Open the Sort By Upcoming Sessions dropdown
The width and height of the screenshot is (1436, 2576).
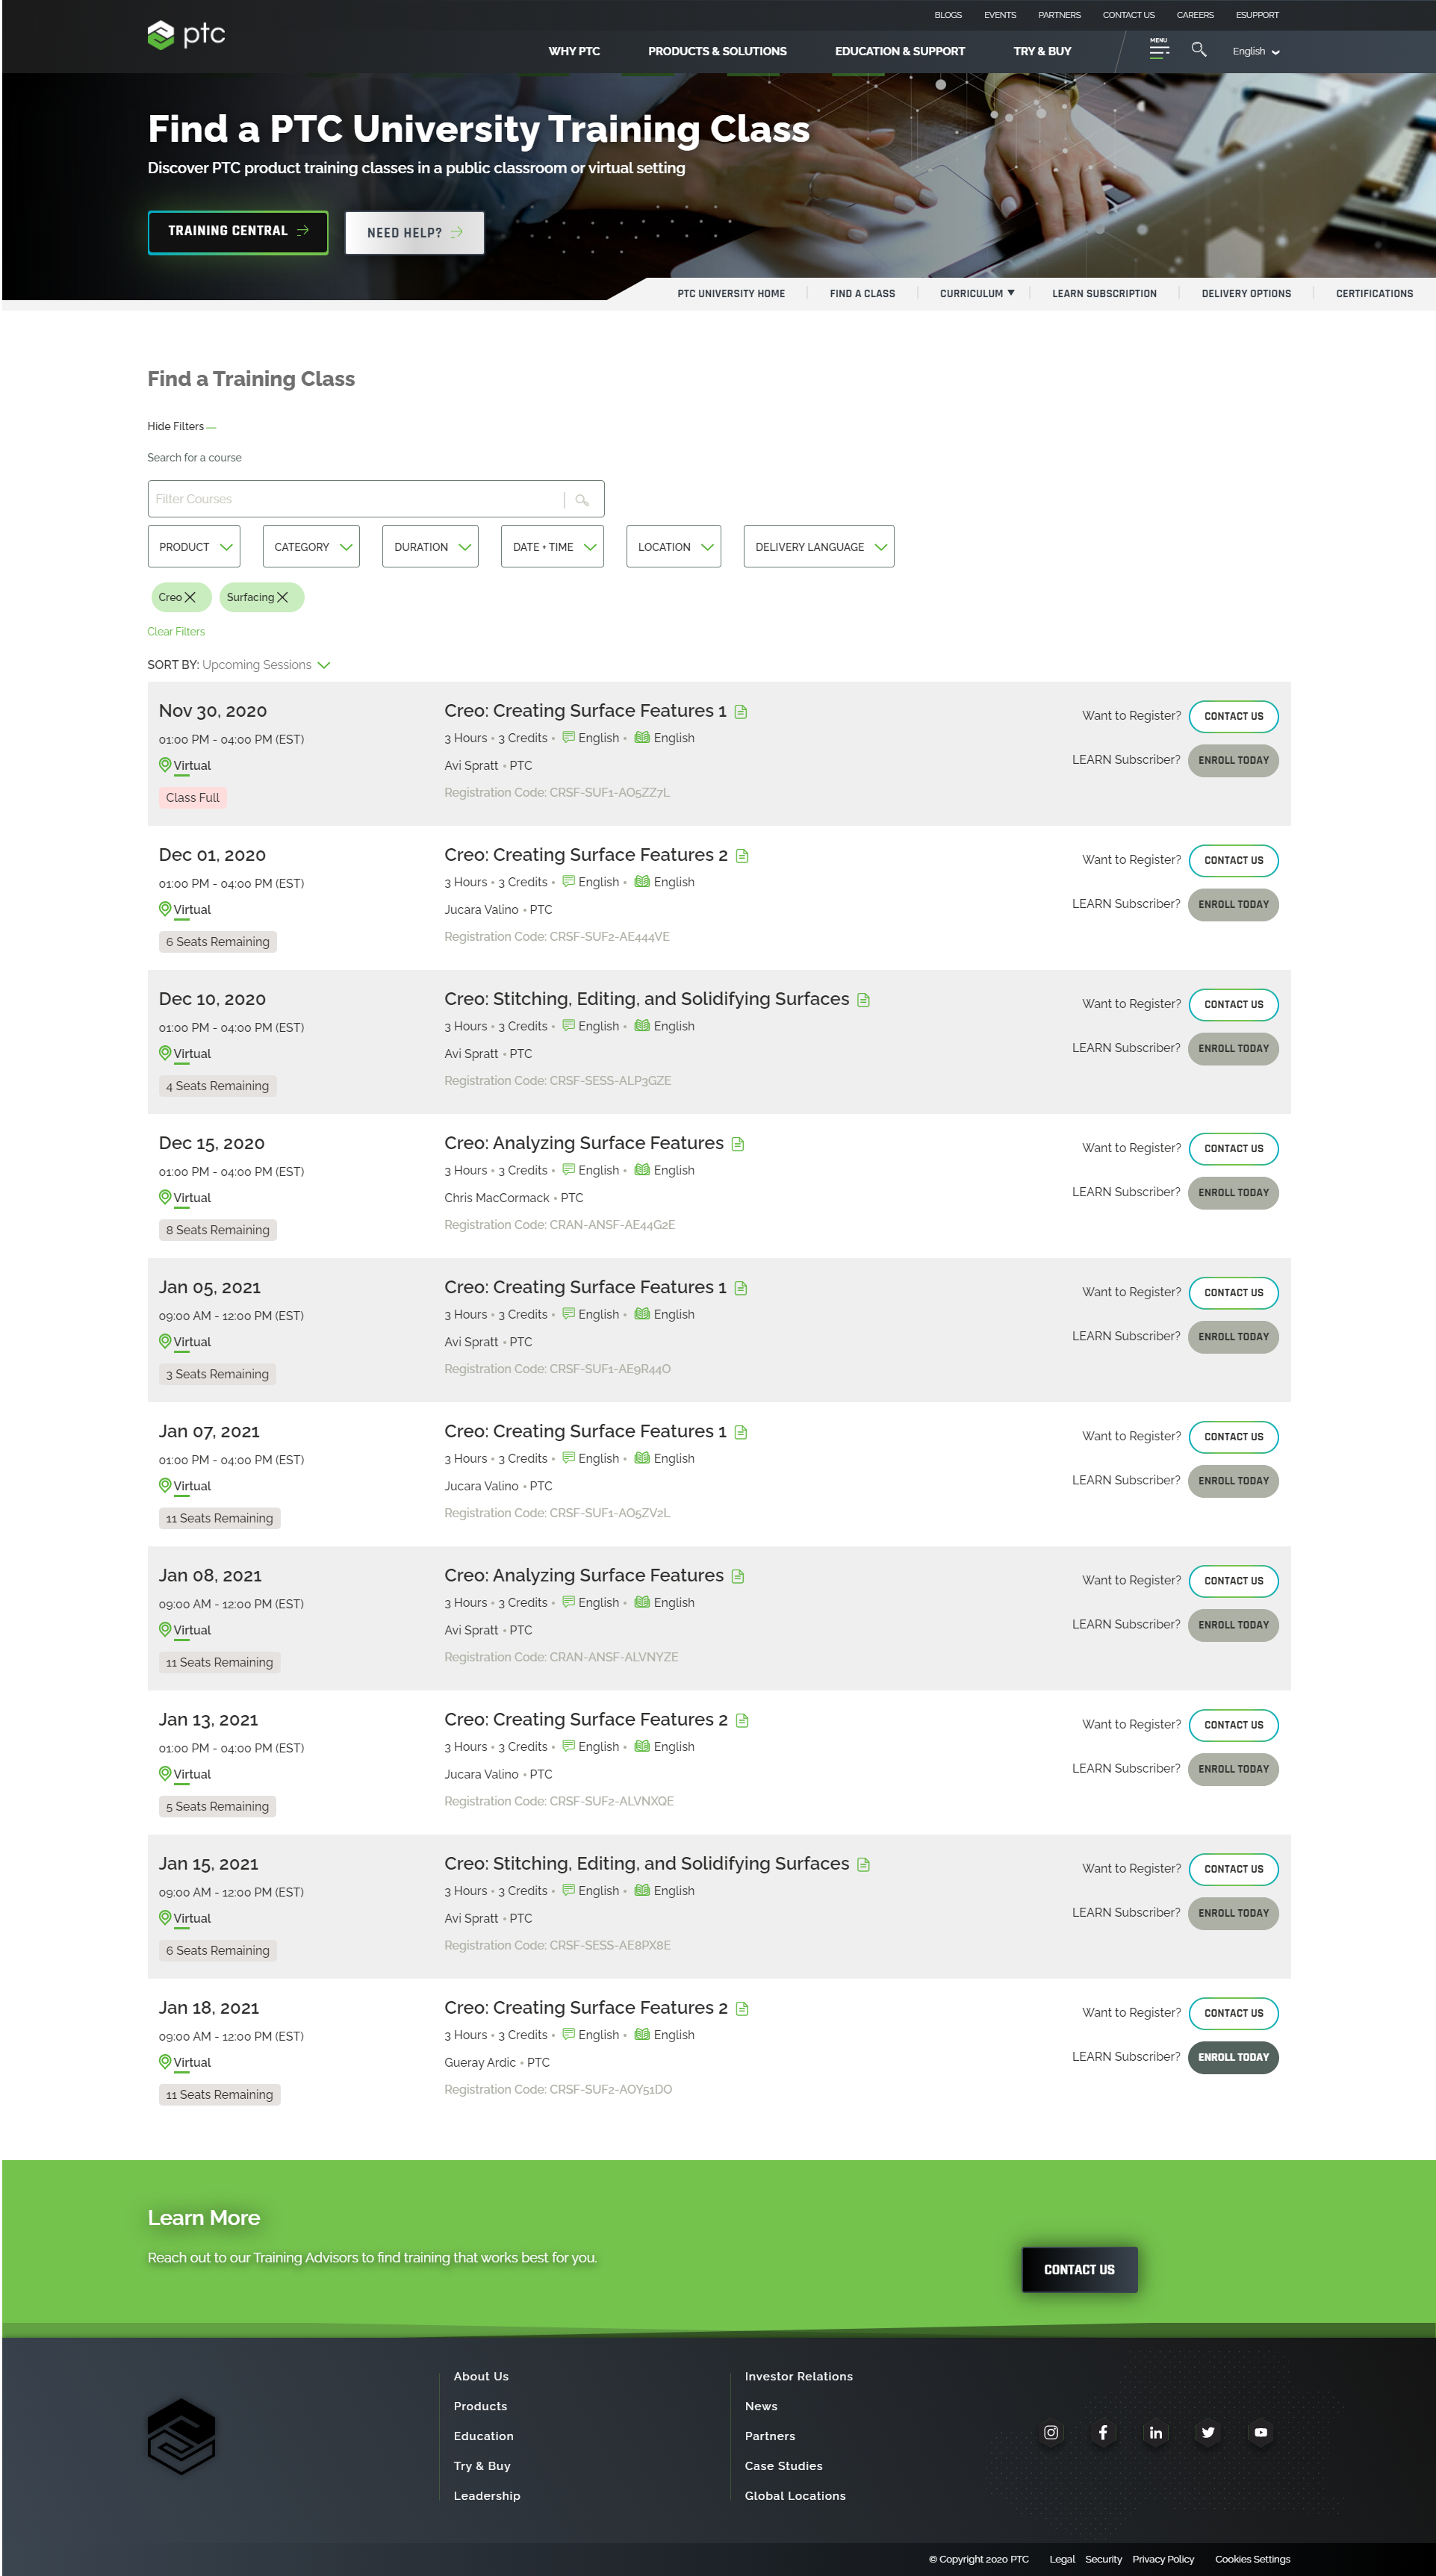tap(265, 665)
